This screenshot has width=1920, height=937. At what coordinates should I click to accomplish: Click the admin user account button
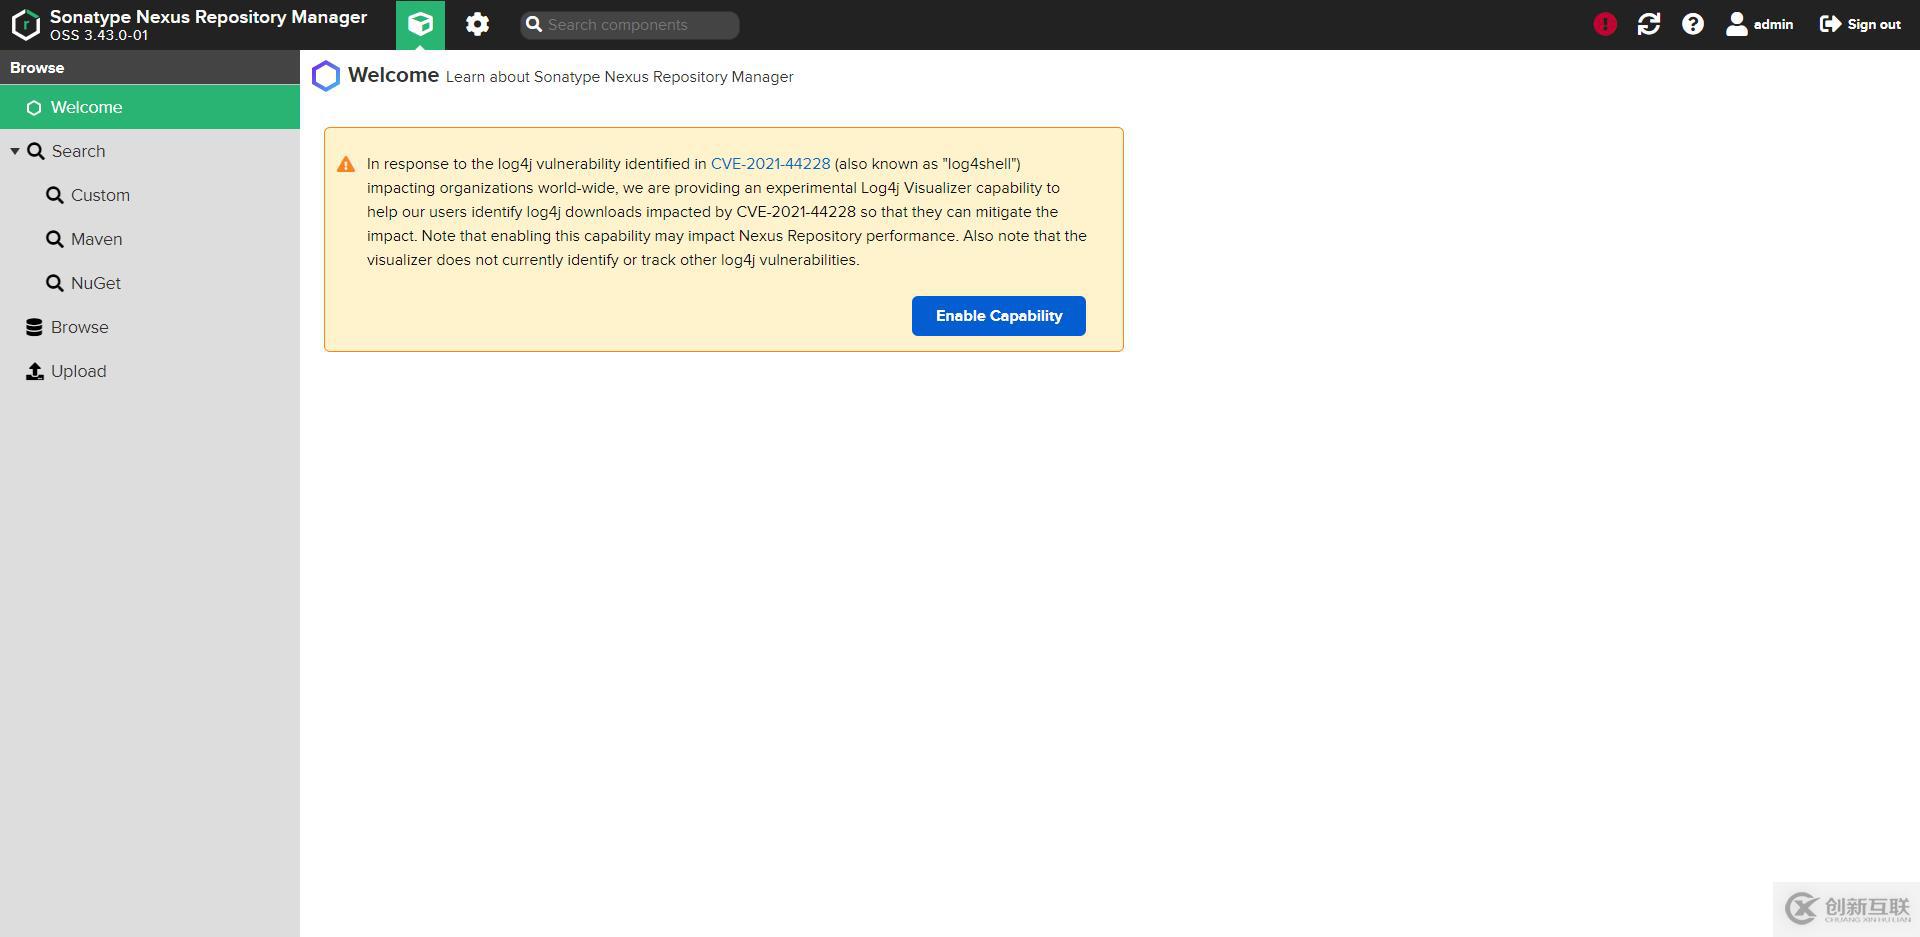(x=1760, y=24)
